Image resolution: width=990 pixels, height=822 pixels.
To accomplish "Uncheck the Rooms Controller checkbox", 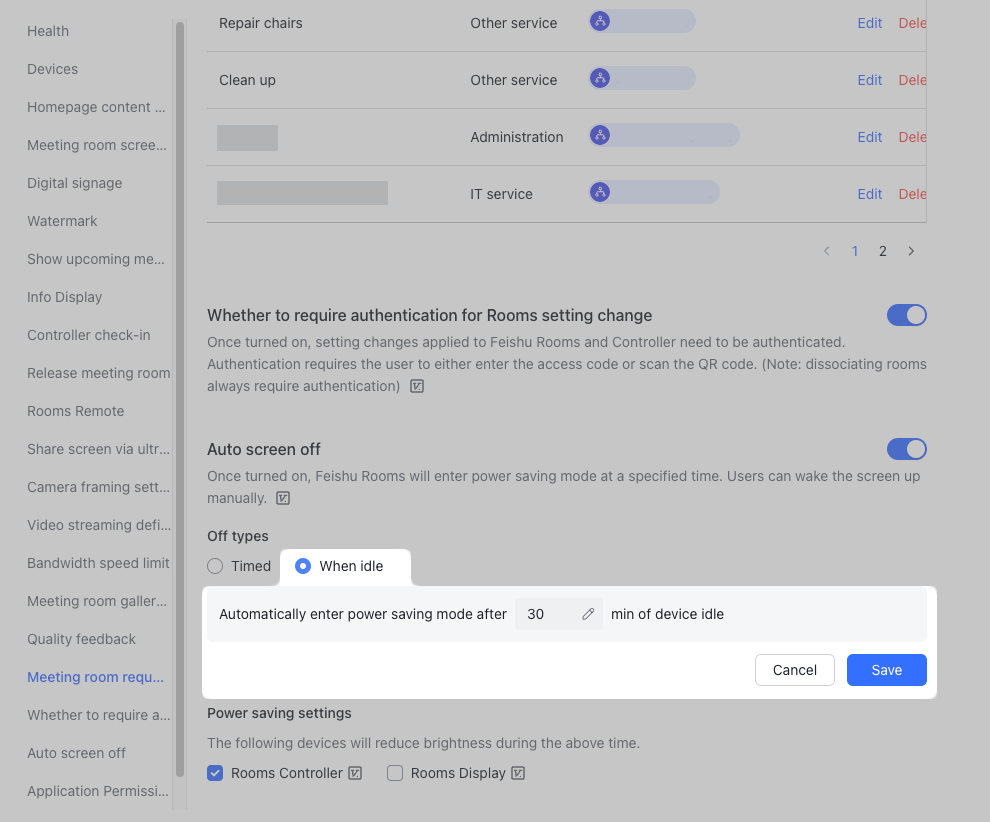I will (215, 773).
